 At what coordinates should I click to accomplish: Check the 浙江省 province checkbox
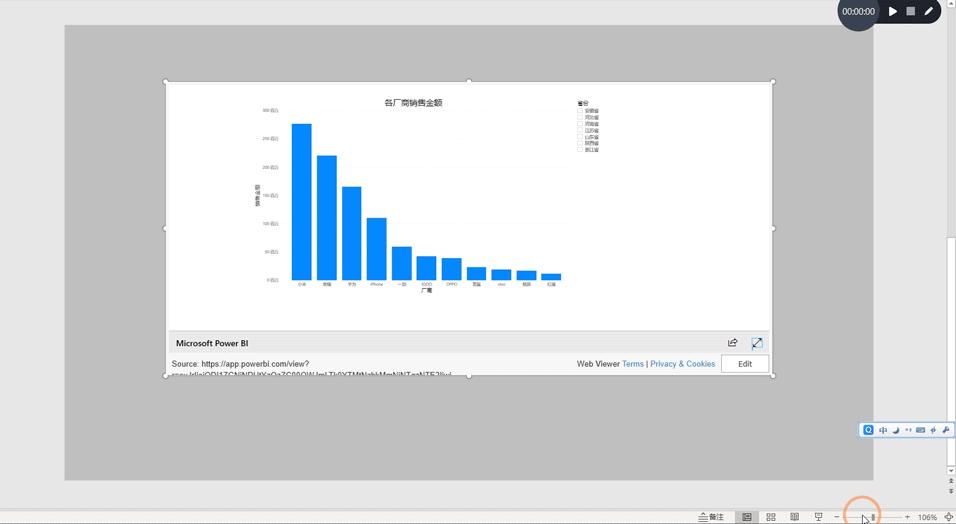tap(580, 149)
